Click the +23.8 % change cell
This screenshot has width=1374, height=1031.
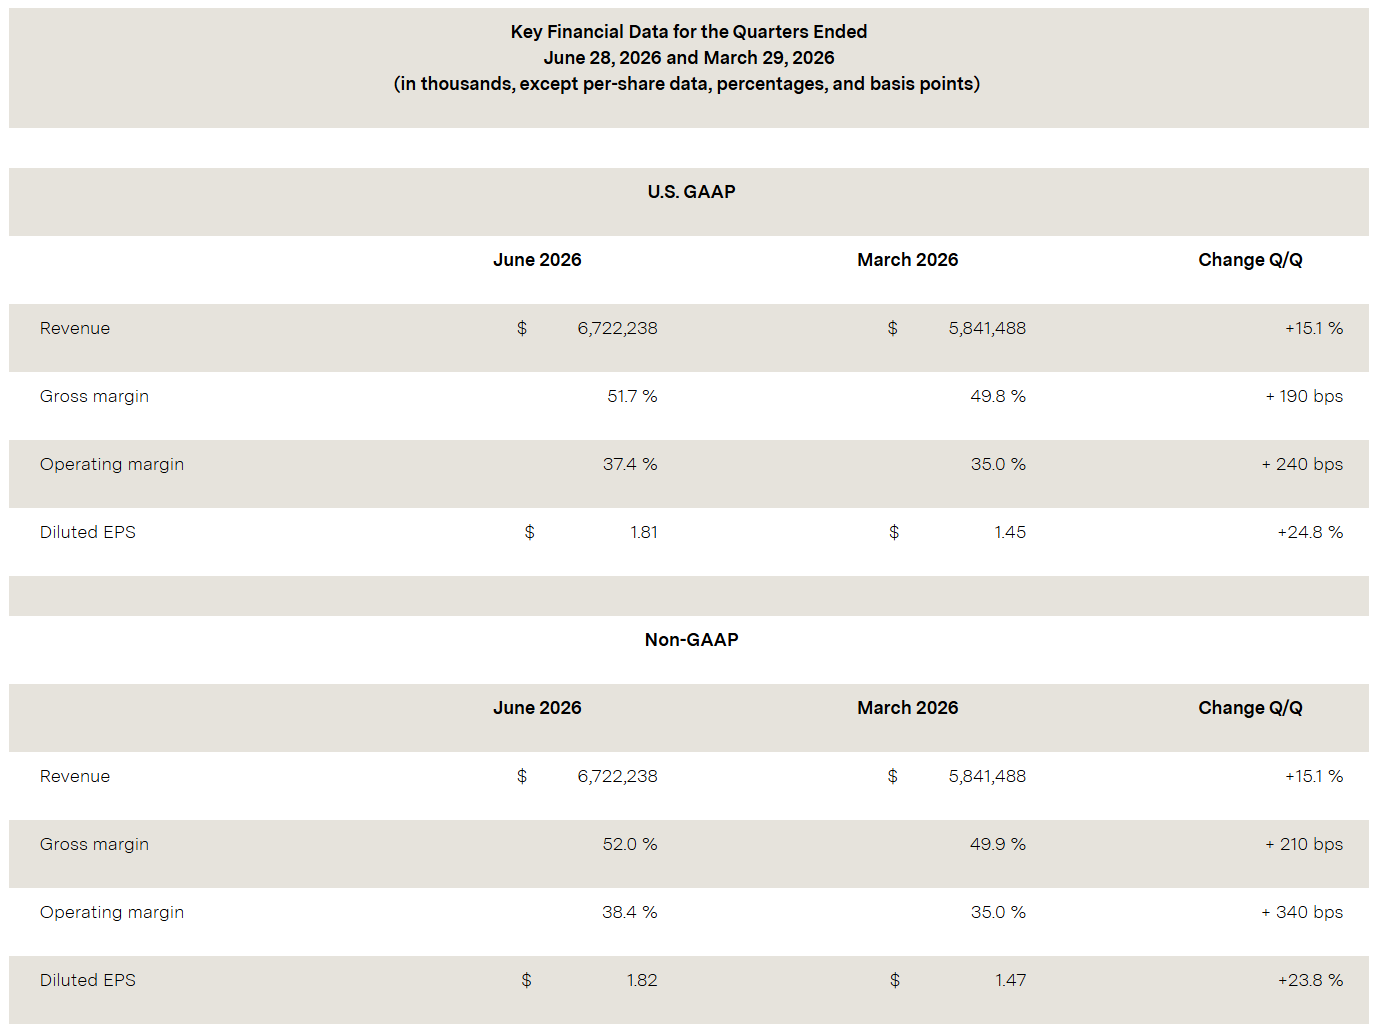[x=1310, y=980]
